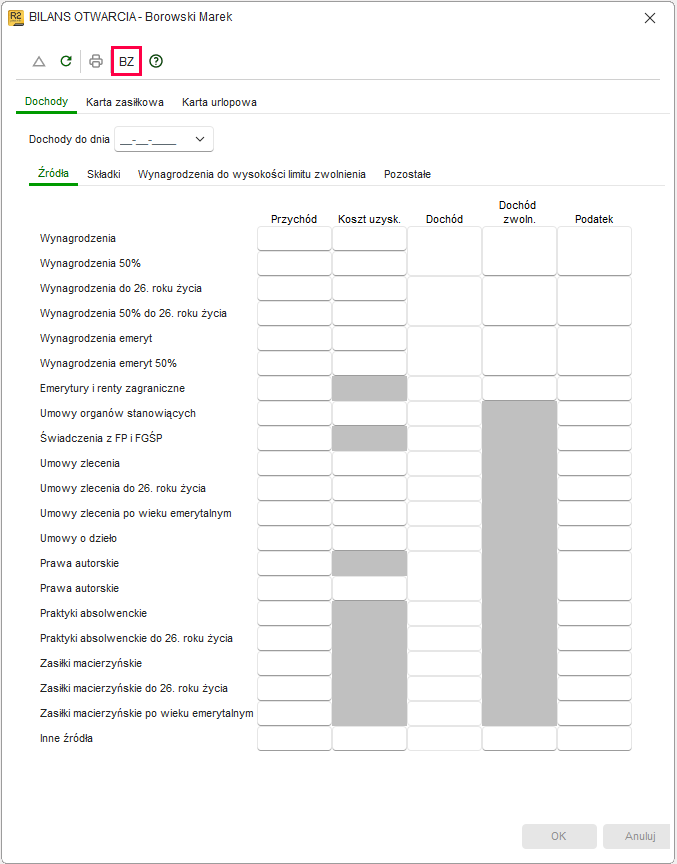The height and width of the screenshot is (864, 677).
Task: Click Koszt uzysk. field for Umowy o dzieło
Action: tap(370, 538)
